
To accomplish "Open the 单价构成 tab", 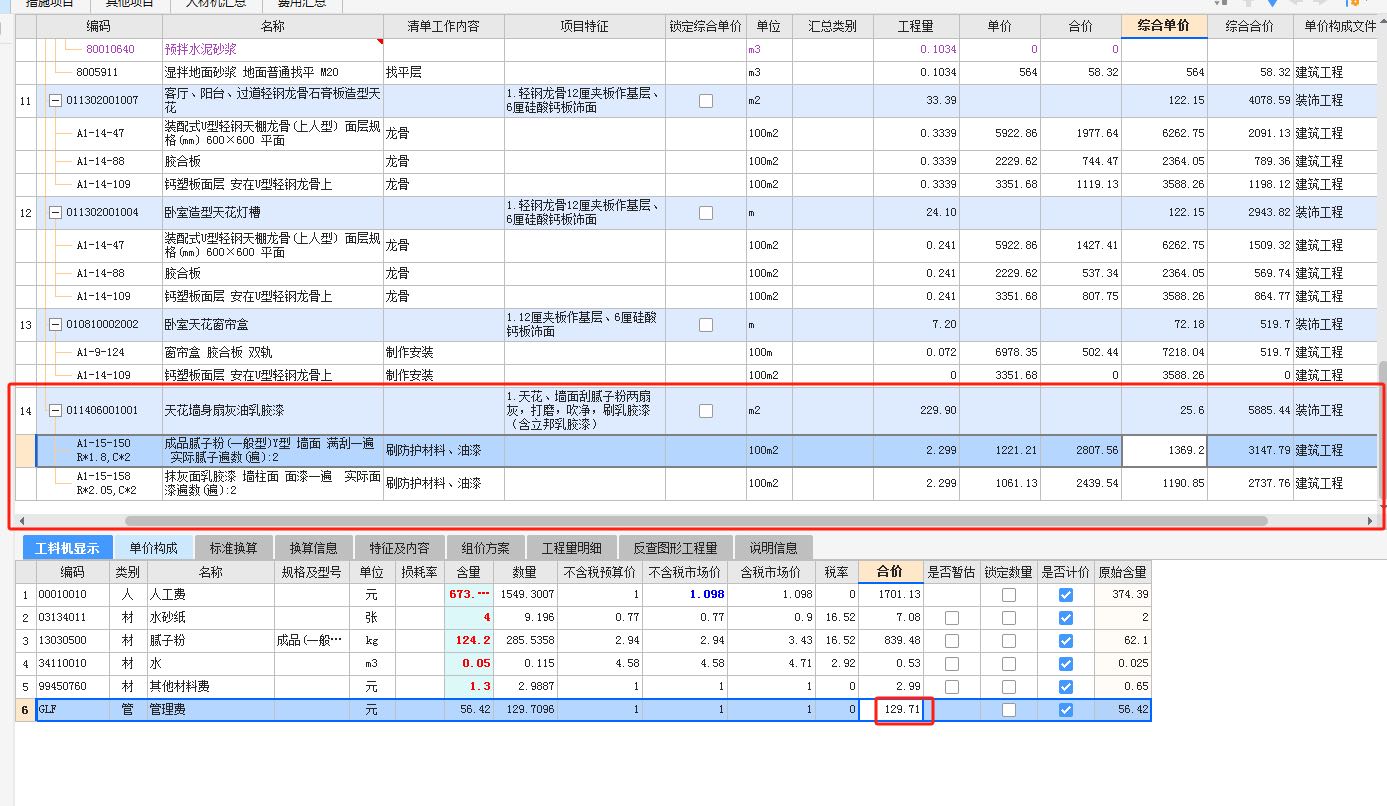I will coord(153,548).
